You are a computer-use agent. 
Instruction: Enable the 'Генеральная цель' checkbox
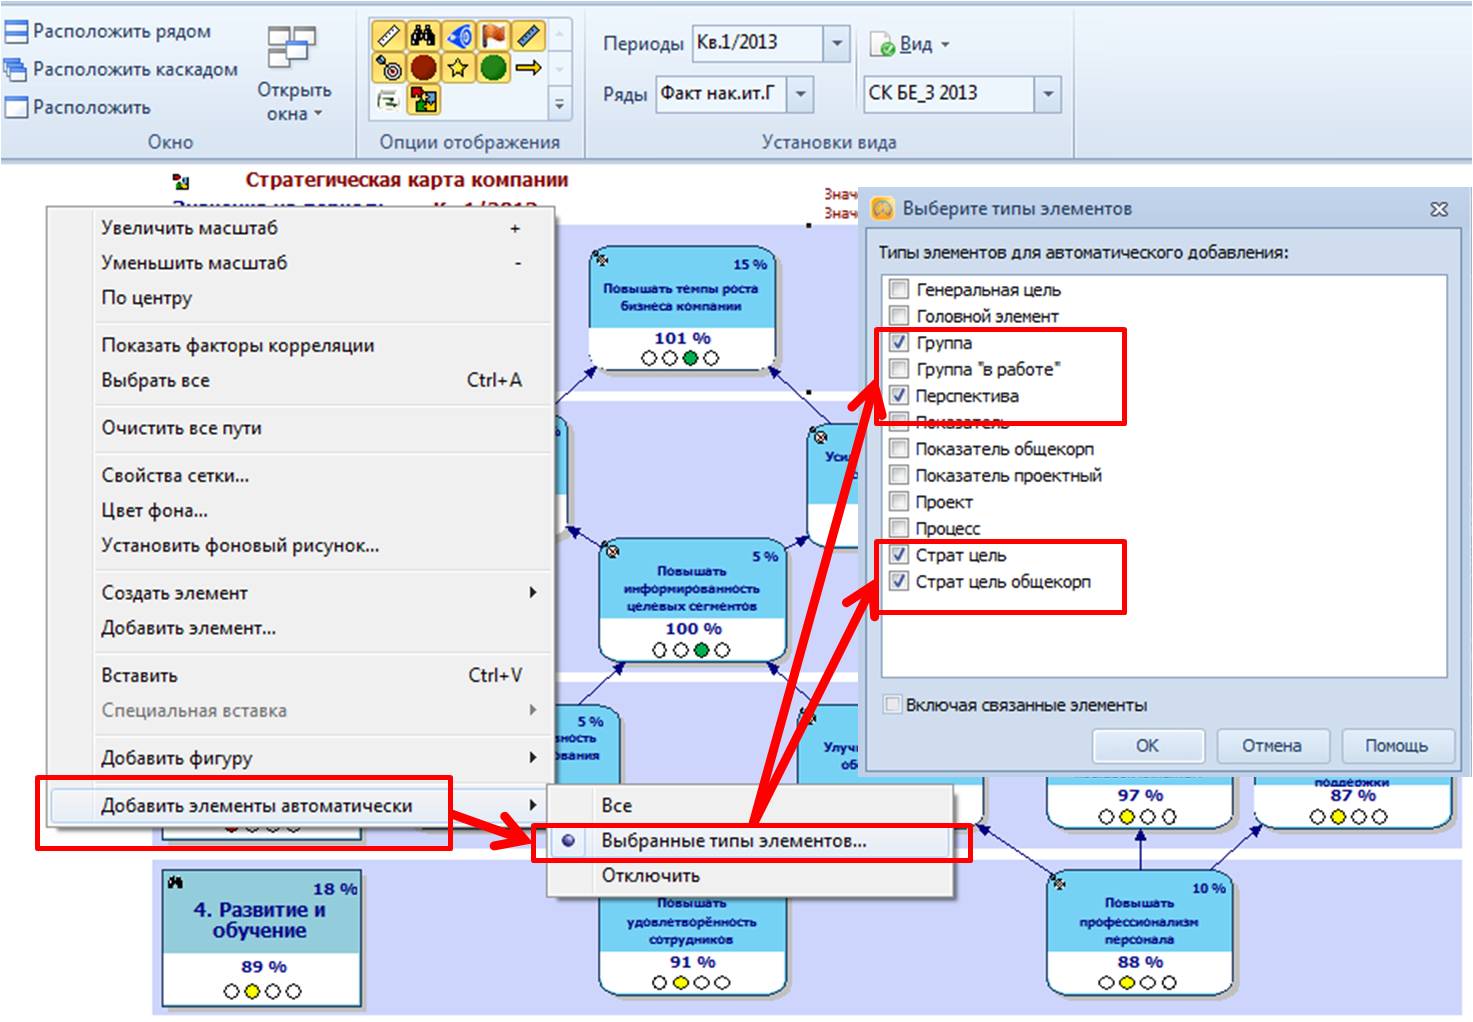[x=899, y=289]
